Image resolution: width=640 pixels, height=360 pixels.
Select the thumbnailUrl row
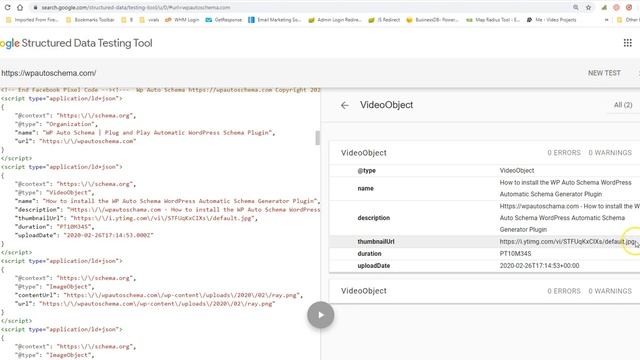[x=484, y=242]
